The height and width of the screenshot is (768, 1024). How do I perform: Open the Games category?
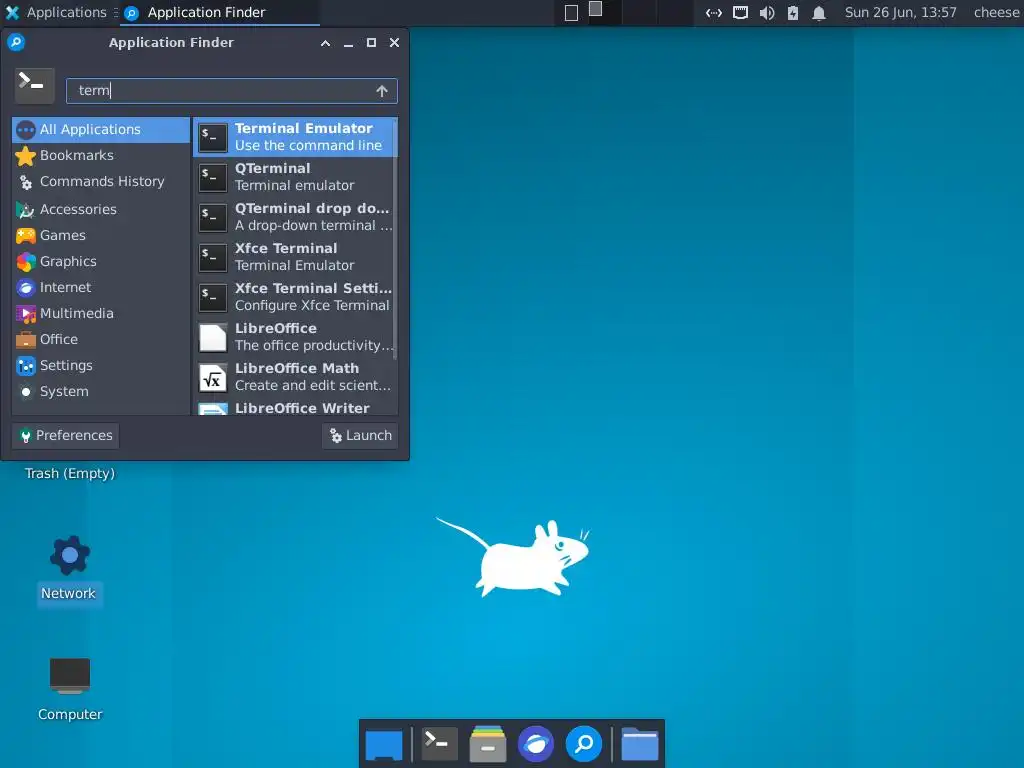coord(101,235)
